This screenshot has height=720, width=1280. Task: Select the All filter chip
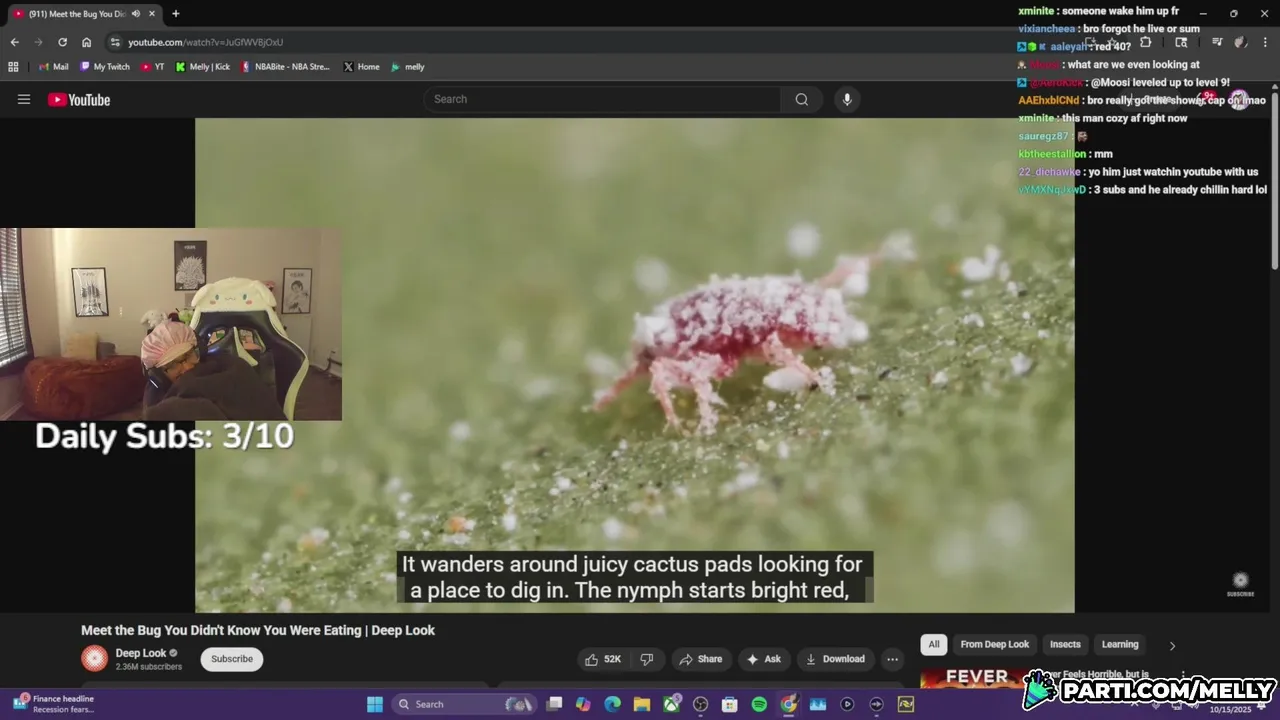933,644
